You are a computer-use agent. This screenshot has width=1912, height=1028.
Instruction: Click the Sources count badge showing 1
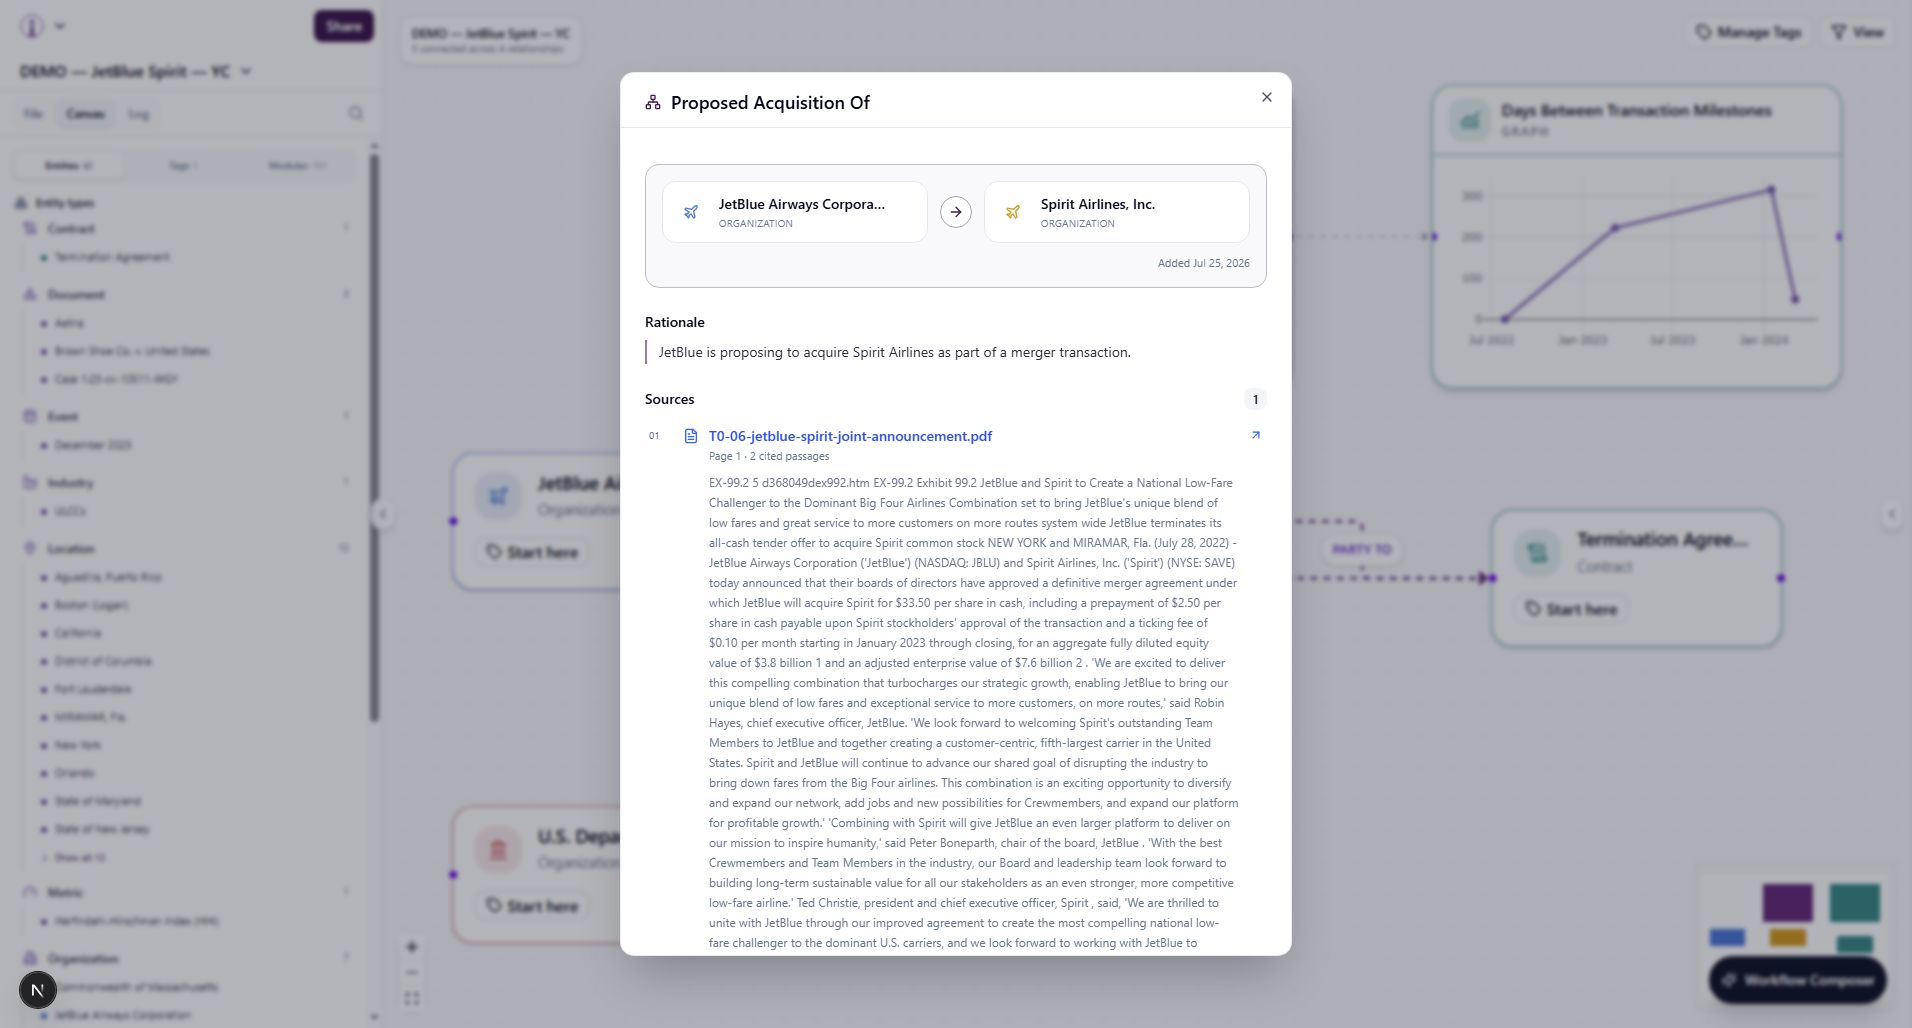[x=1255, y=399]
